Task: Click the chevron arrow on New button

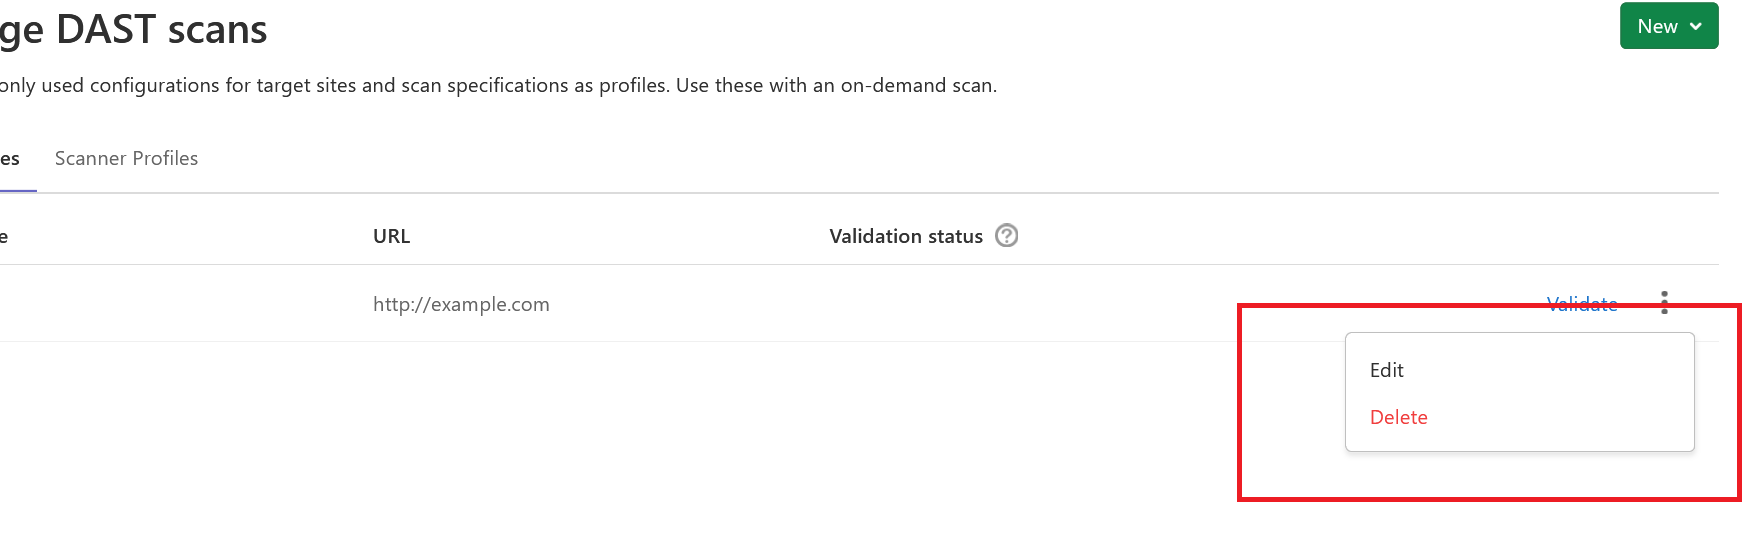Action: 1696,27
